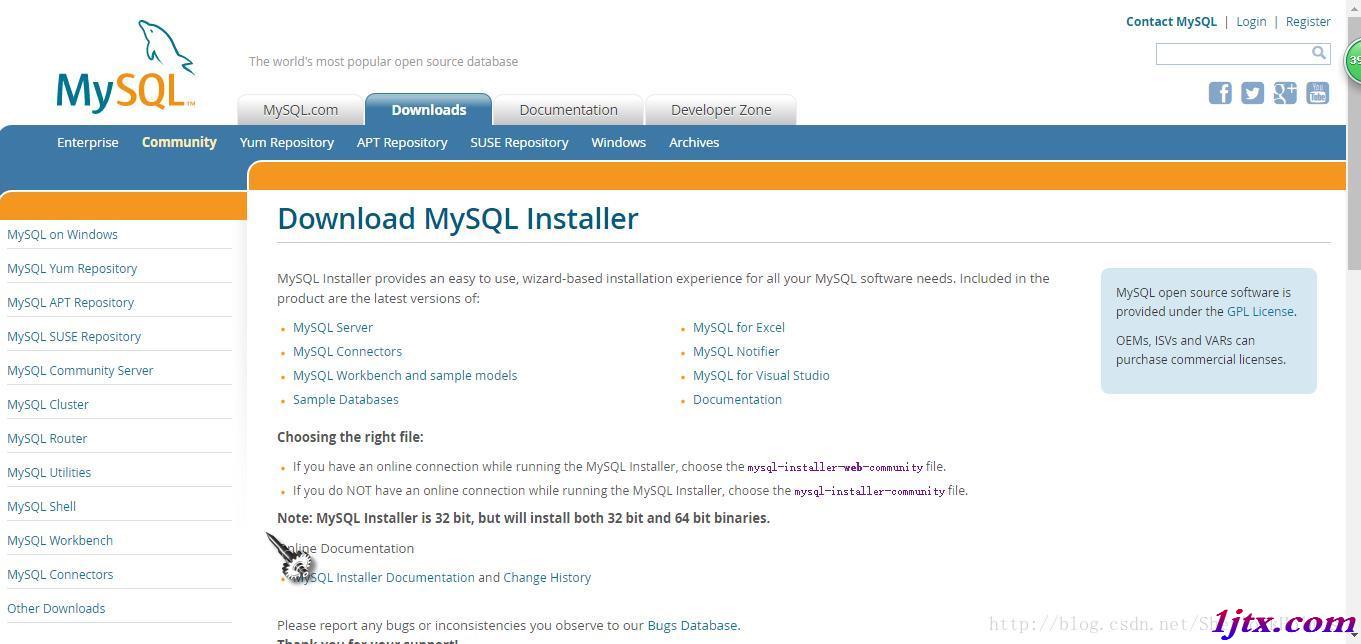Follow MySQL Workbench and sample models link
This screenshot has height=644, width=1361.
[x=405, y=375]
